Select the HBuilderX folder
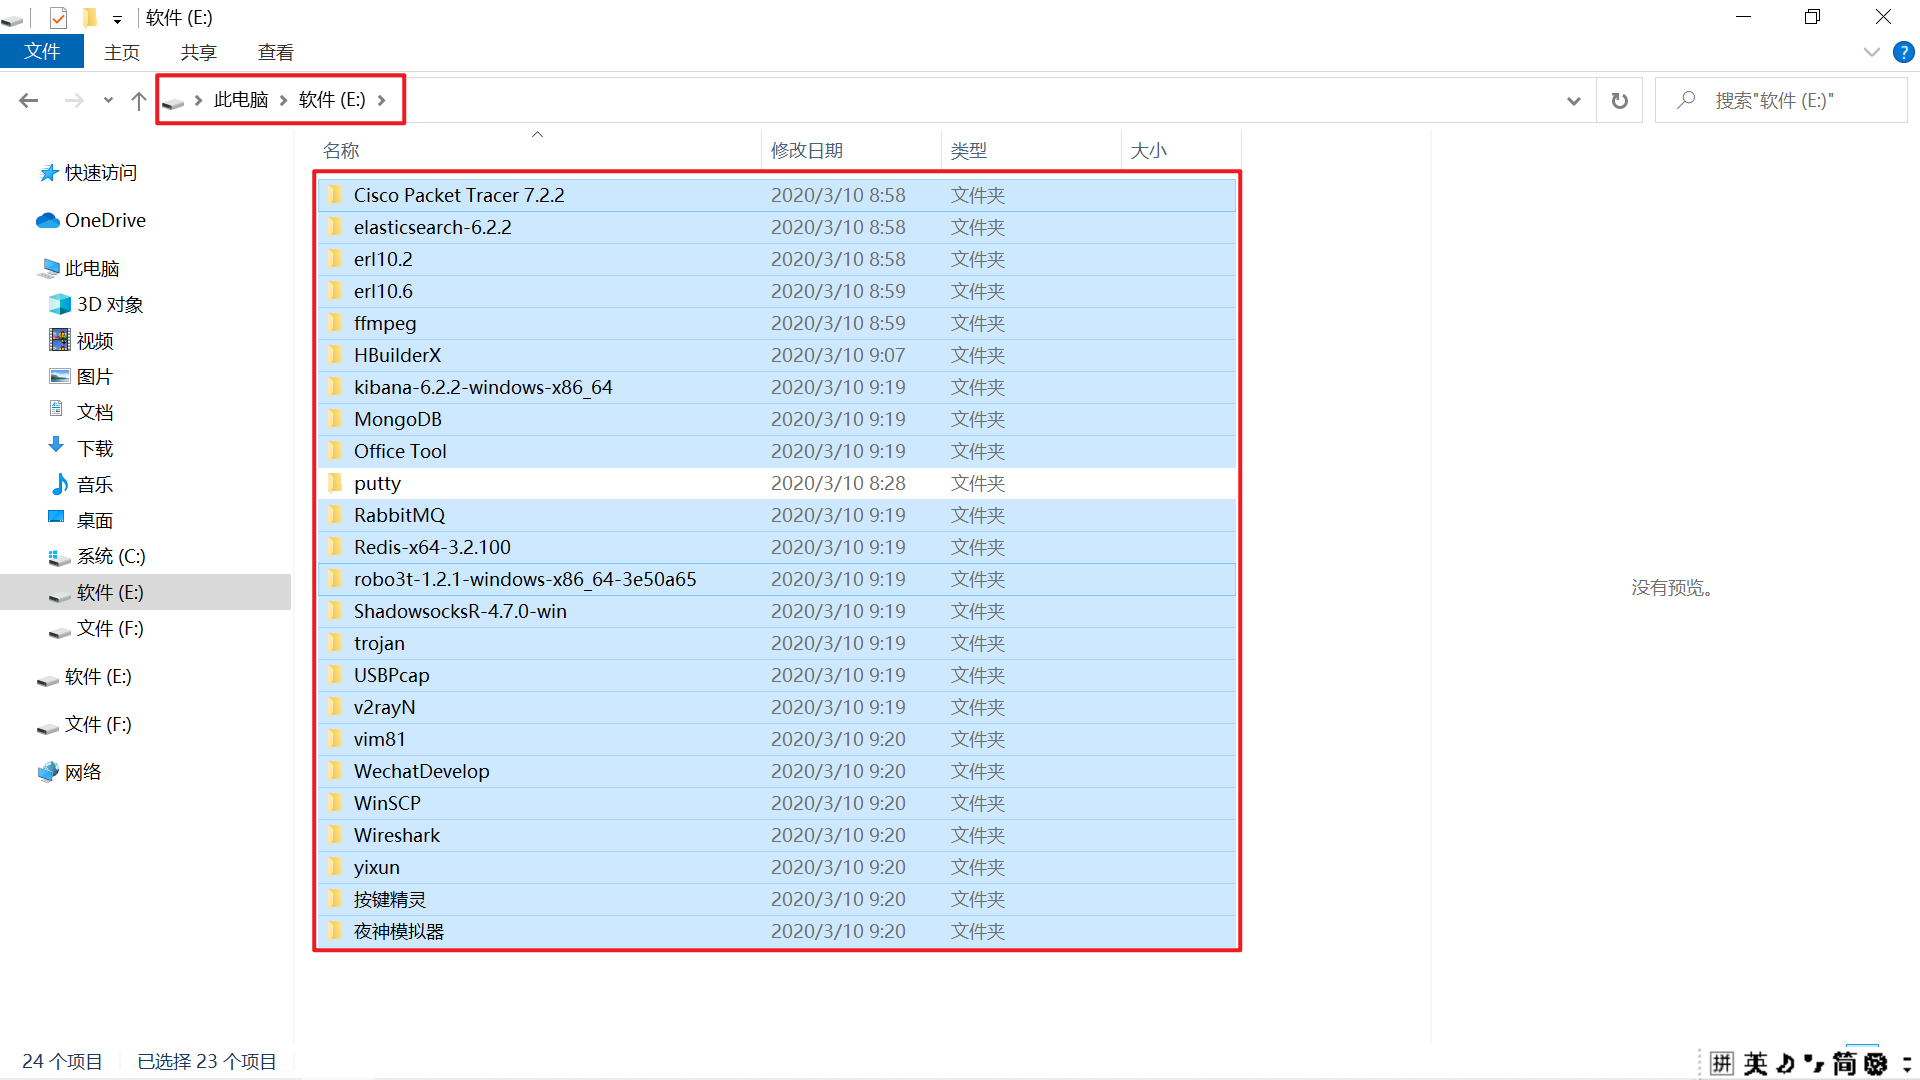This screenshot has width=1920, height=1080. coord(777,355)
